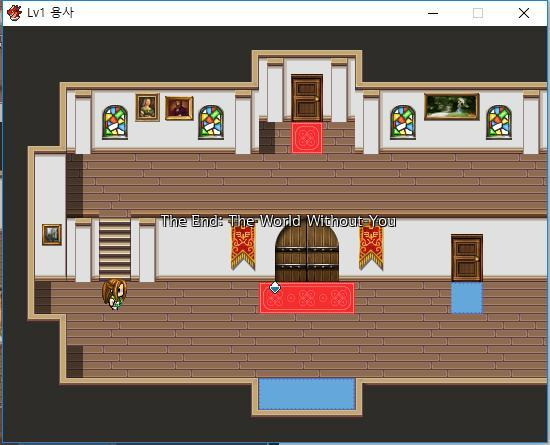Click the disabled maximize button
This screenshot has height=445, width=550.
point(478,13)
